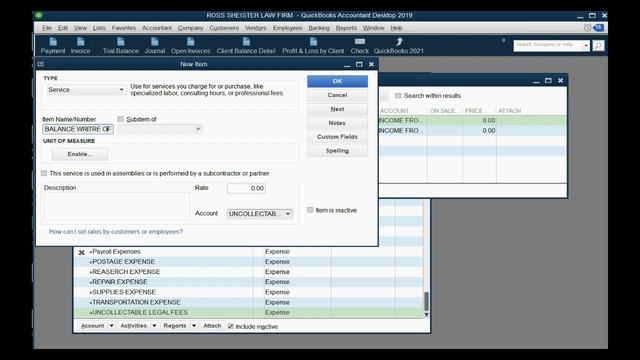Open Custom Fields
The image size is (640, 360).
click(337, 137)
